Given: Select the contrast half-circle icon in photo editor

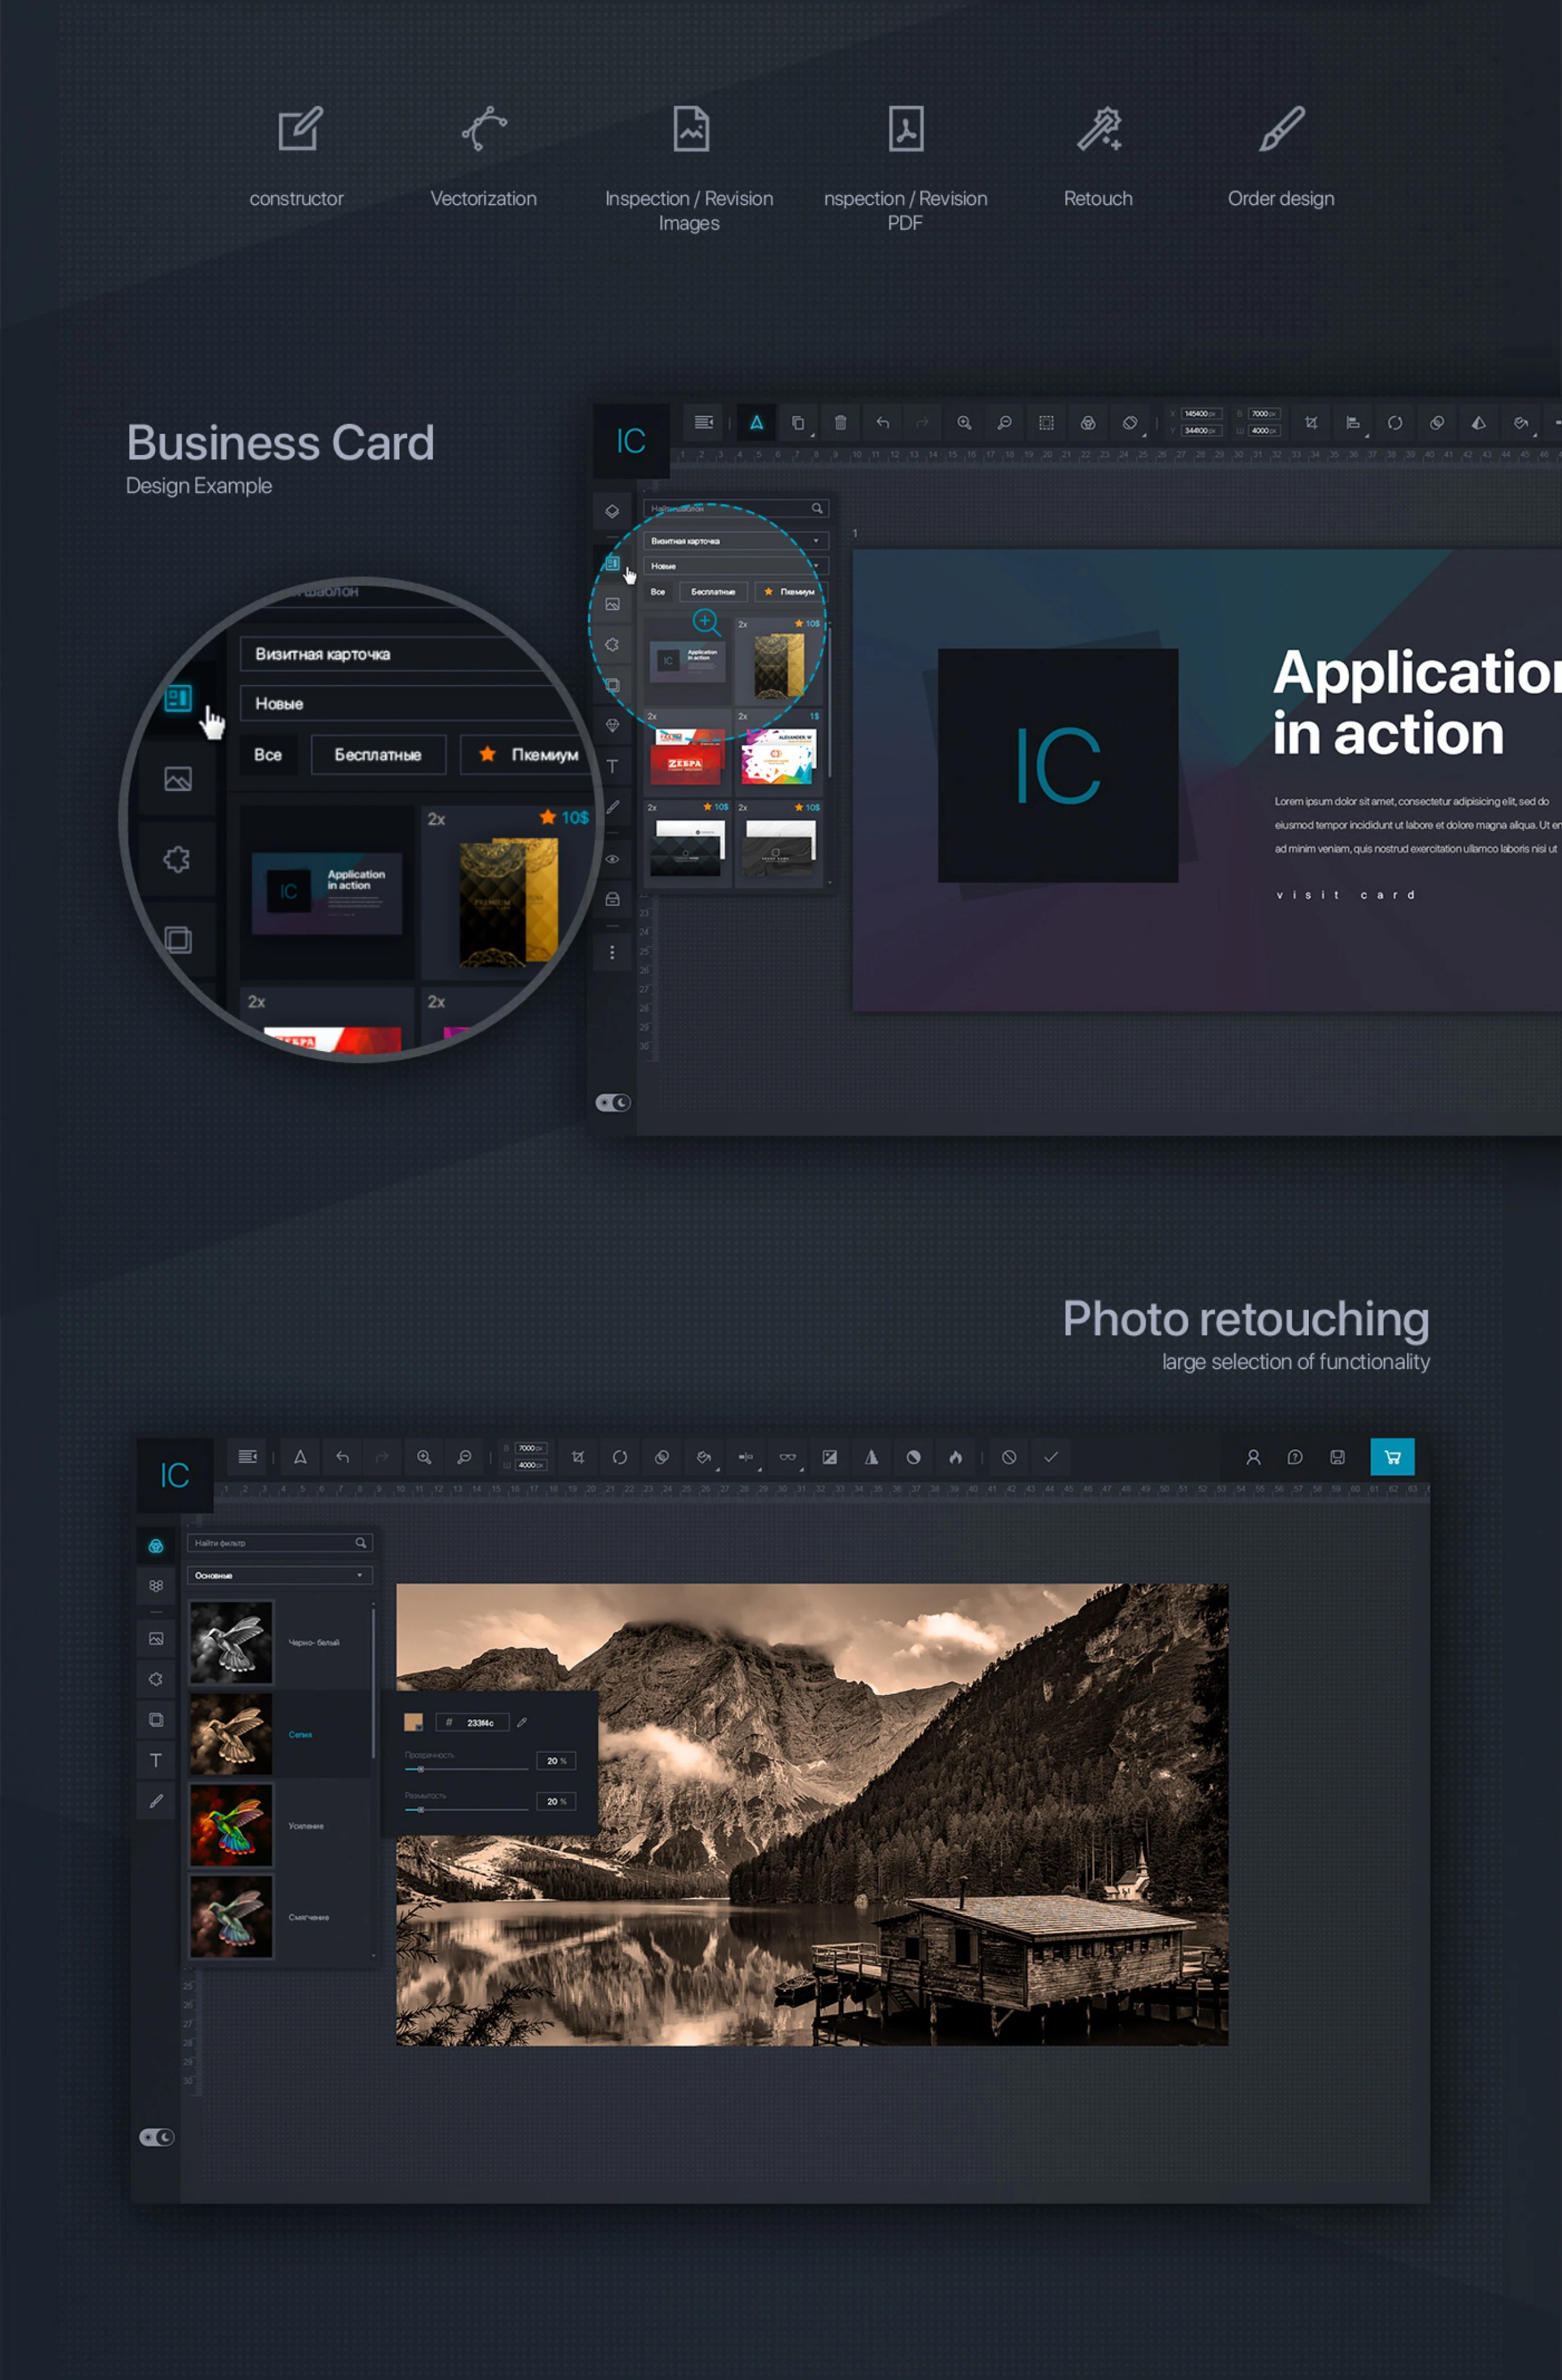Looking at the screenshot, I should click(913, 1457).
